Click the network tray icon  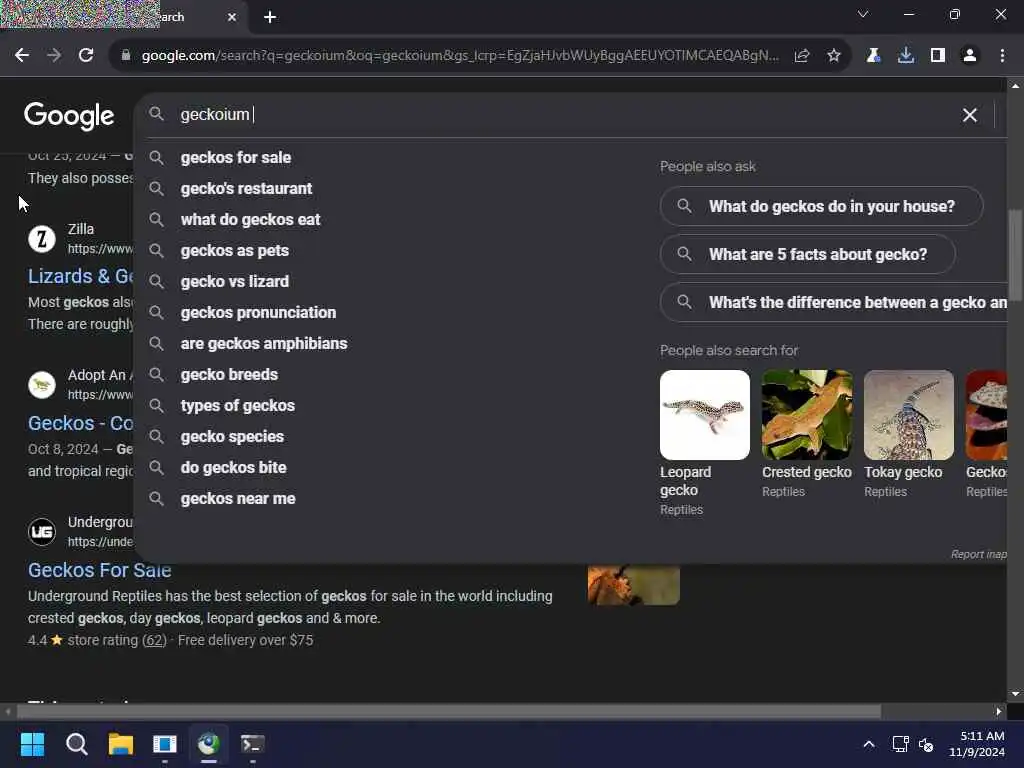[x=901, y=744]
